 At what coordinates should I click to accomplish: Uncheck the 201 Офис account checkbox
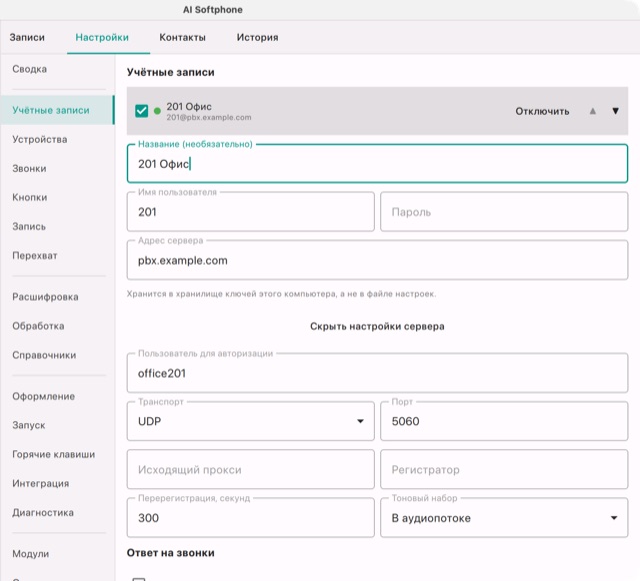(142, 111)
